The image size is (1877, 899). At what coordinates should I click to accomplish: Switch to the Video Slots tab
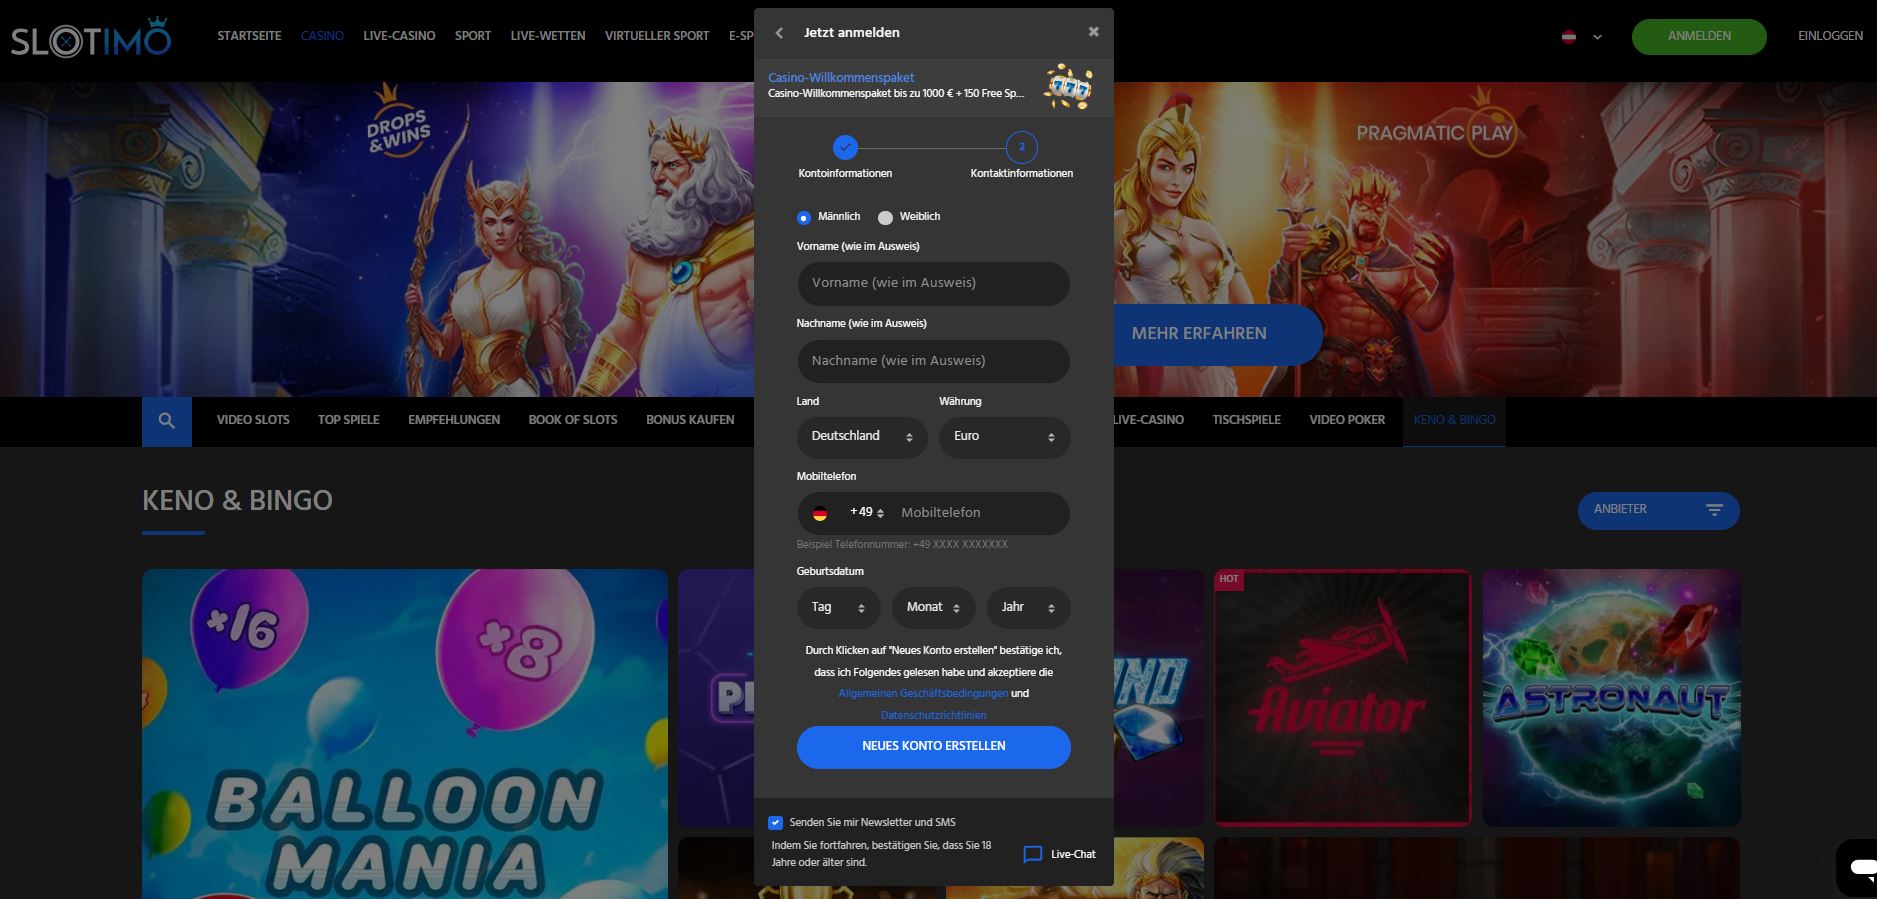coord(253,420)
